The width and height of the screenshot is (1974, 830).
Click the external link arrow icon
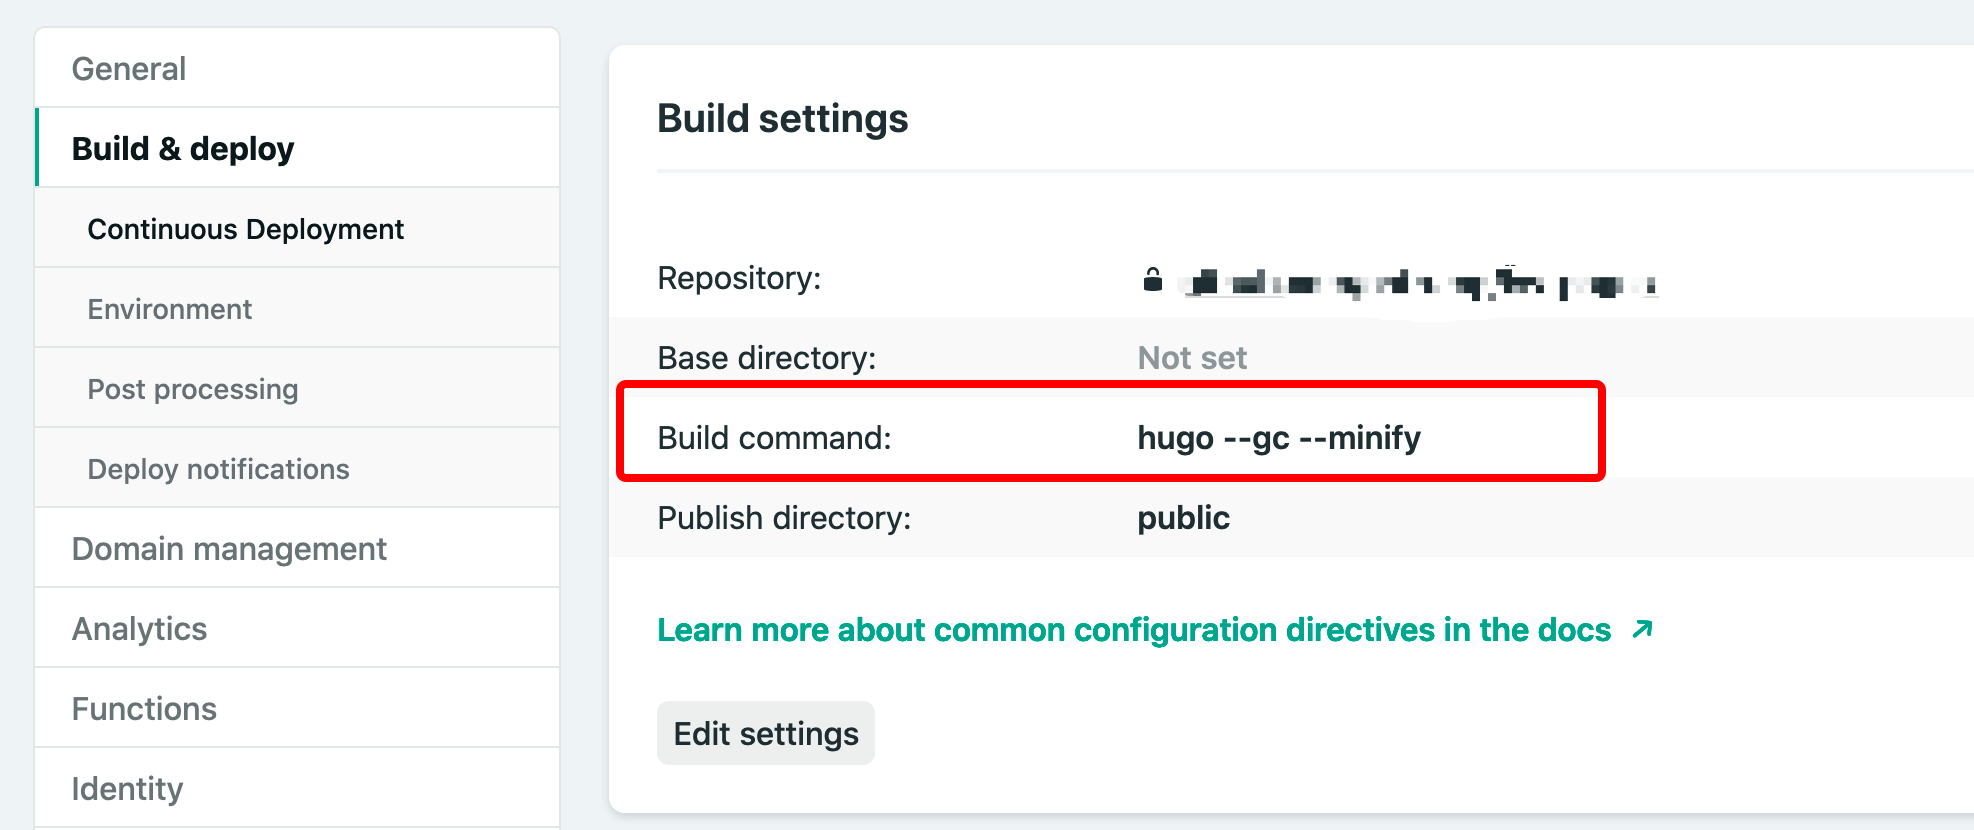(1642, 629)
